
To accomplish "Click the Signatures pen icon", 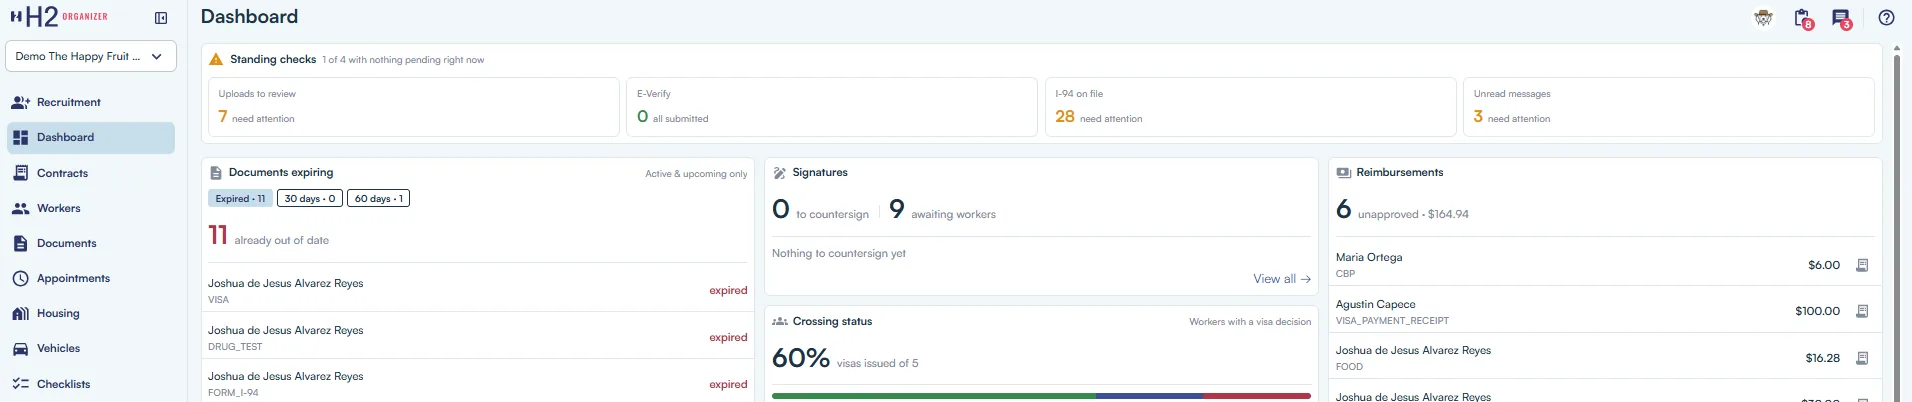I will coord(780,173).
